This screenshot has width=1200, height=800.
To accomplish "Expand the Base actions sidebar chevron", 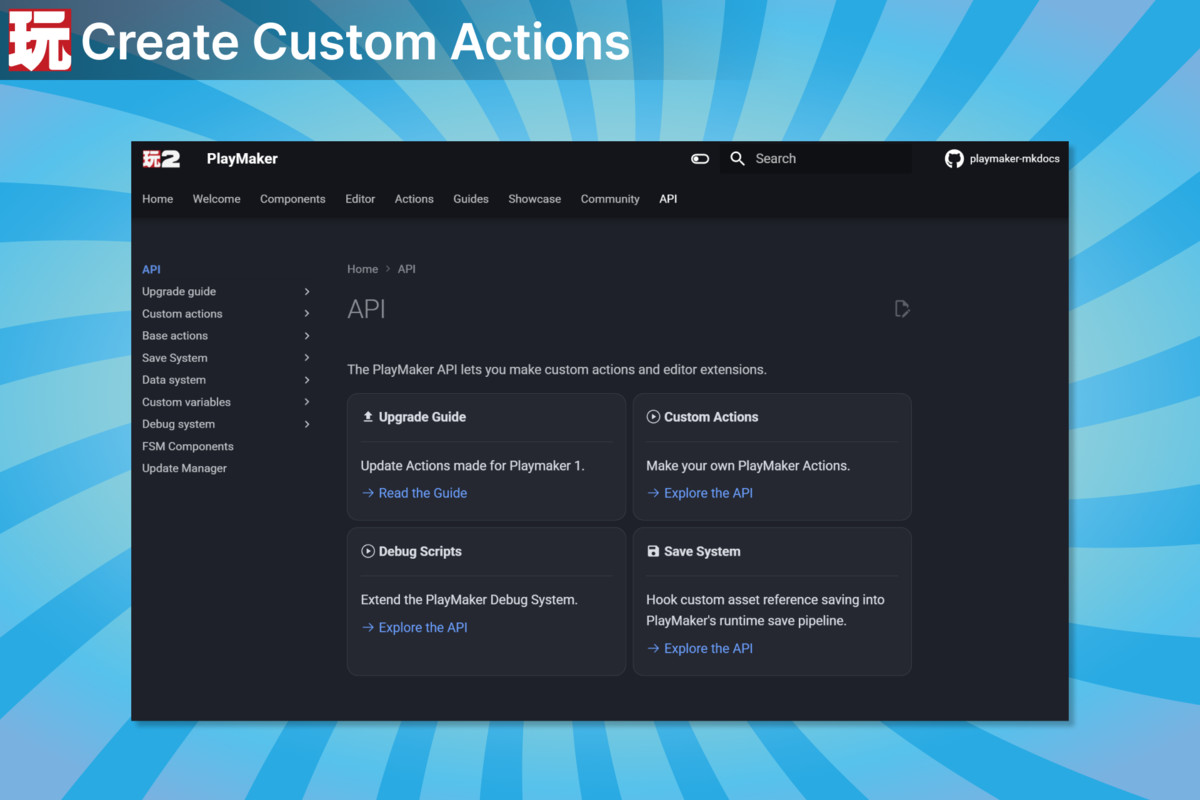I will 307,336.
